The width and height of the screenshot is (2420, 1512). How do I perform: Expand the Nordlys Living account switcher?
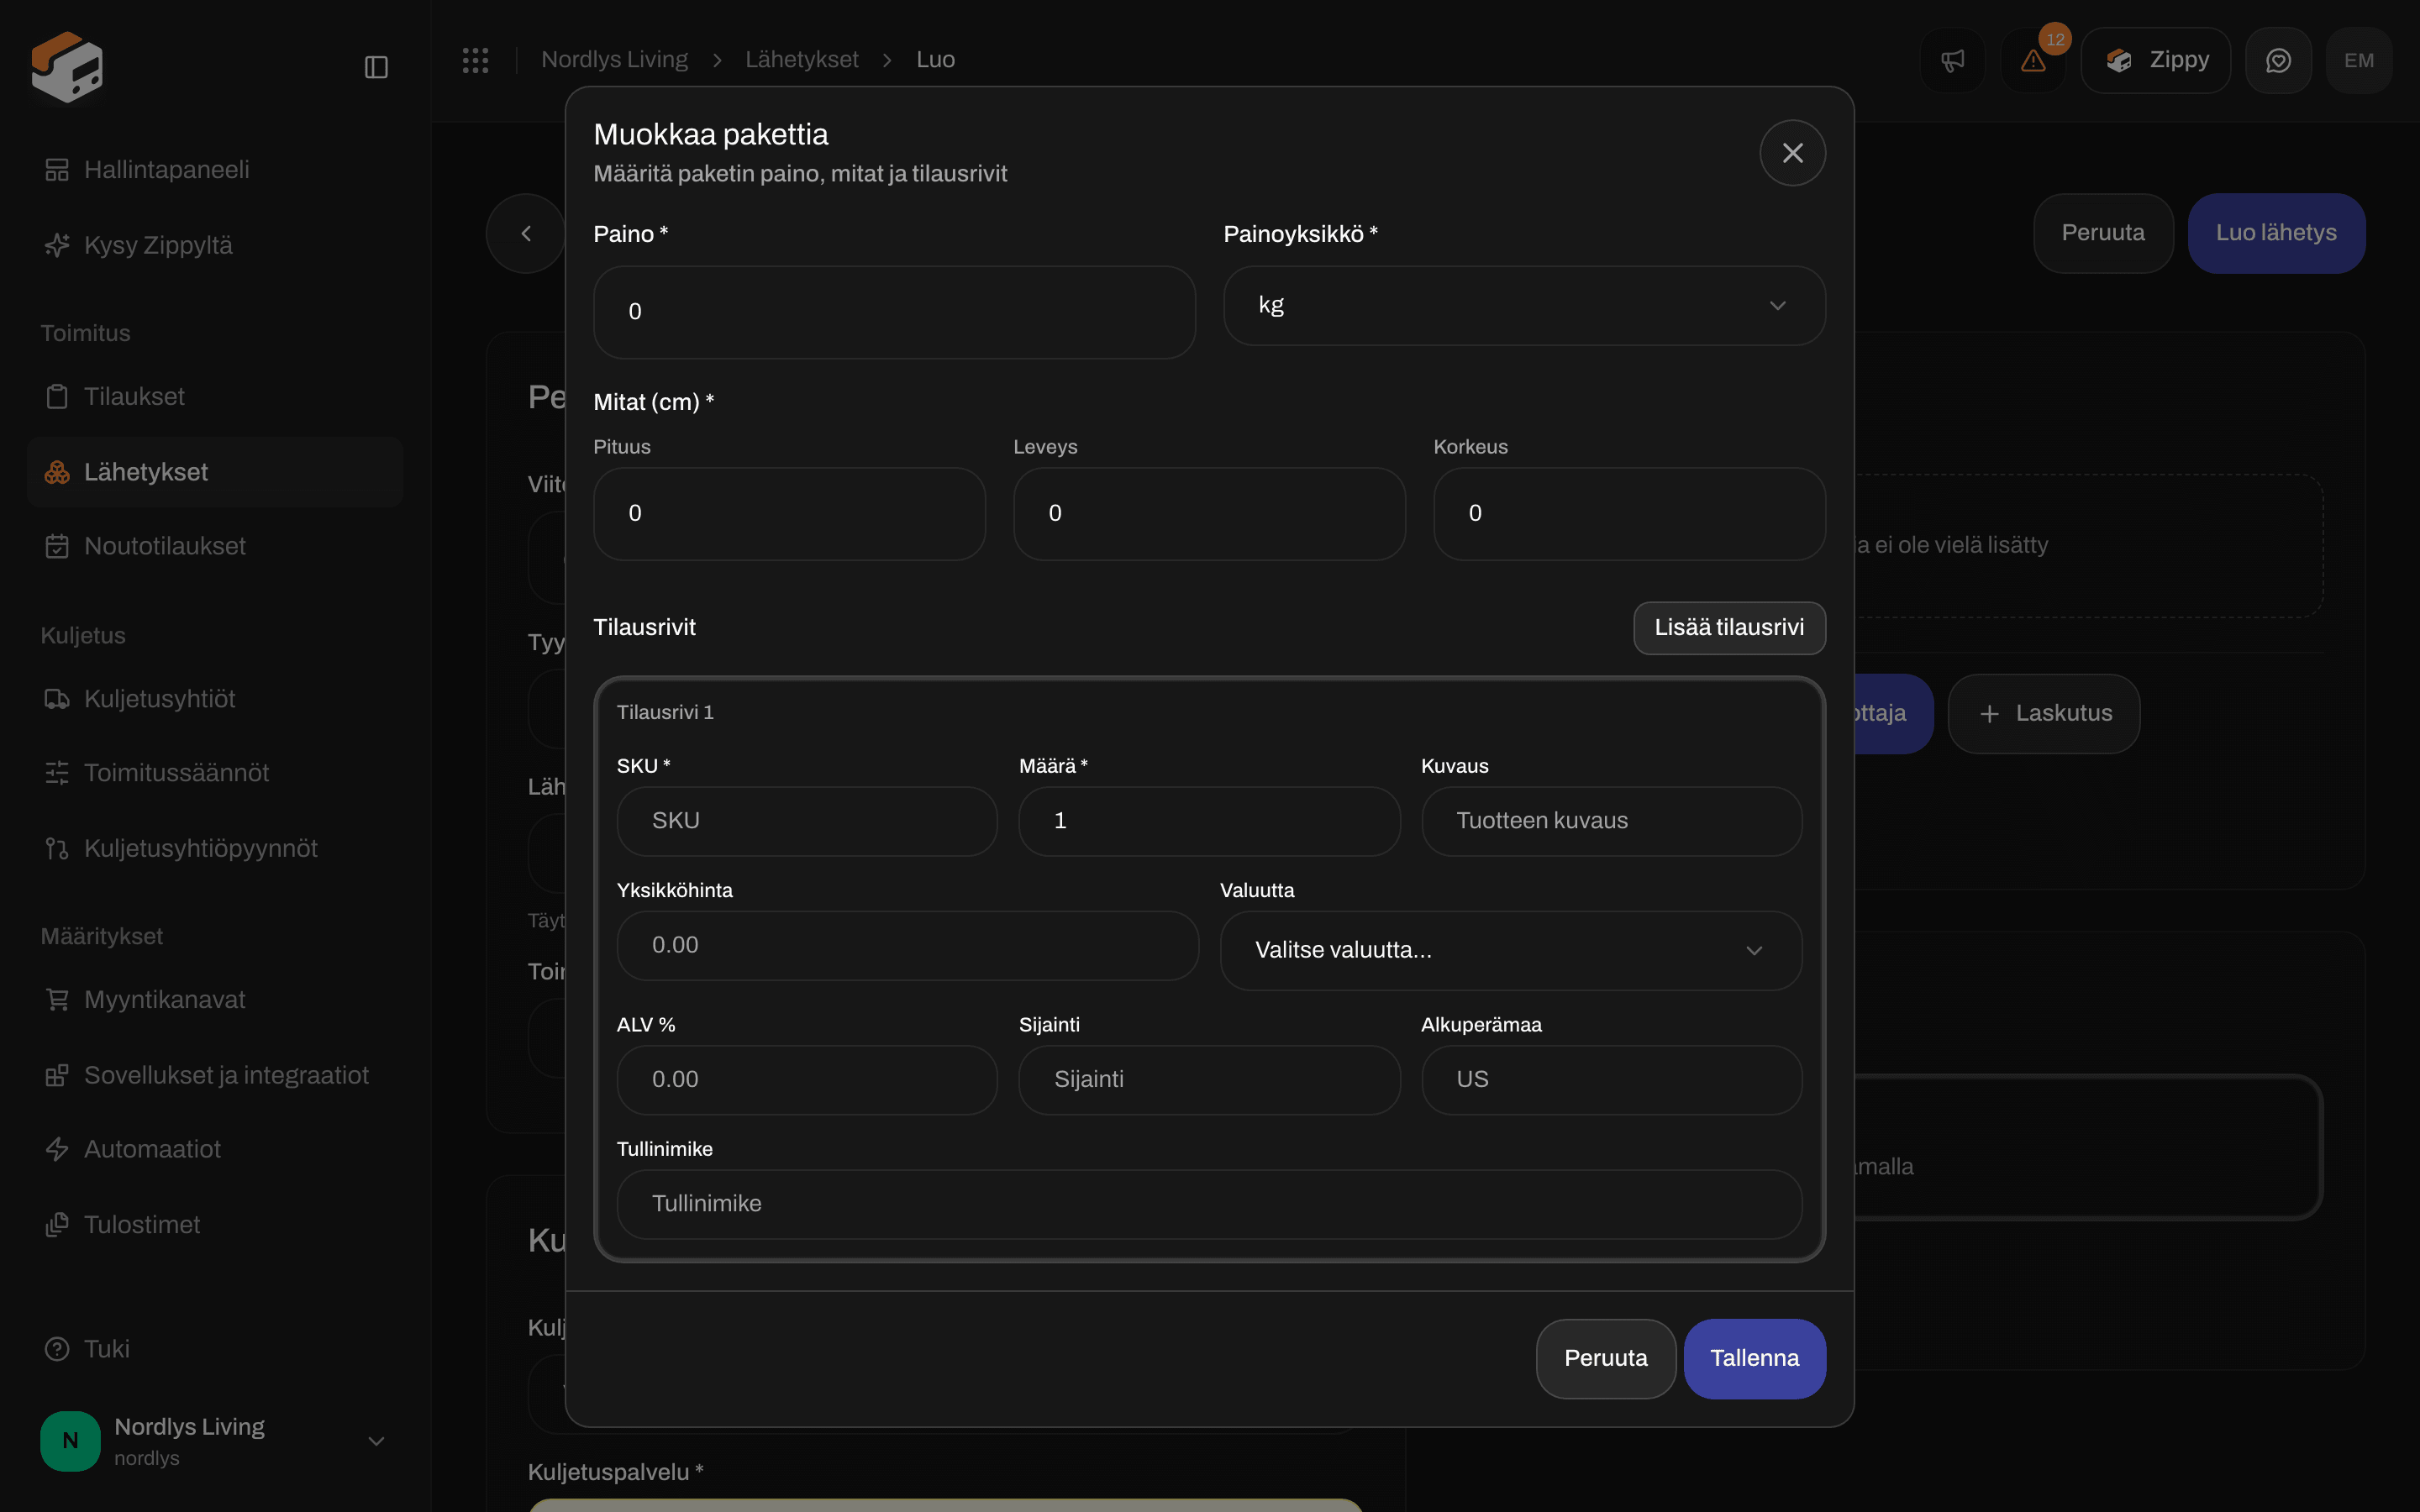click(x=215, y=1441)
